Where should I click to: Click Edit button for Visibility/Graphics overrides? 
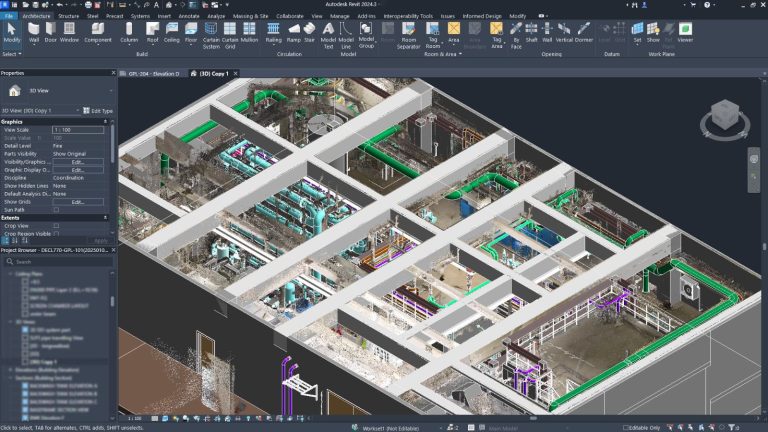point(76,161)
